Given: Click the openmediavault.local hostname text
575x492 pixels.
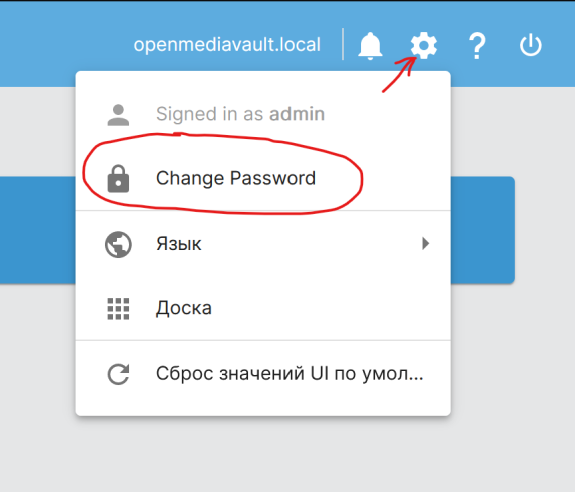Looking at the screenshot, I should pos(227,45).
